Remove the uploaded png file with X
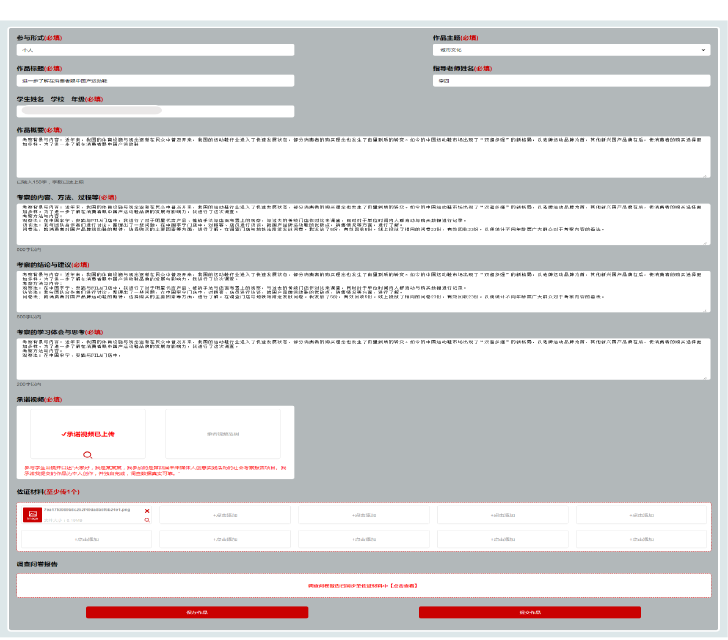The image size is (728, 640). [147, 511]
